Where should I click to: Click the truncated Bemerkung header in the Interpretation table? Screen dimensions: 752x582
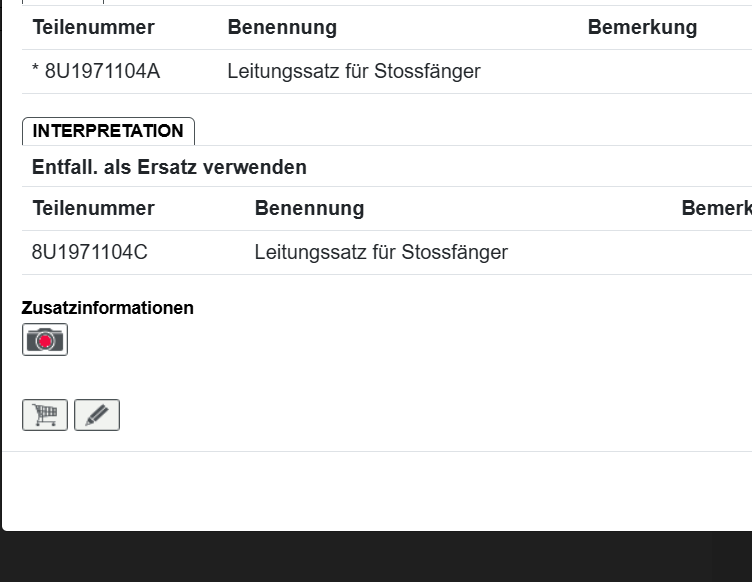click(x=716, y=208)
